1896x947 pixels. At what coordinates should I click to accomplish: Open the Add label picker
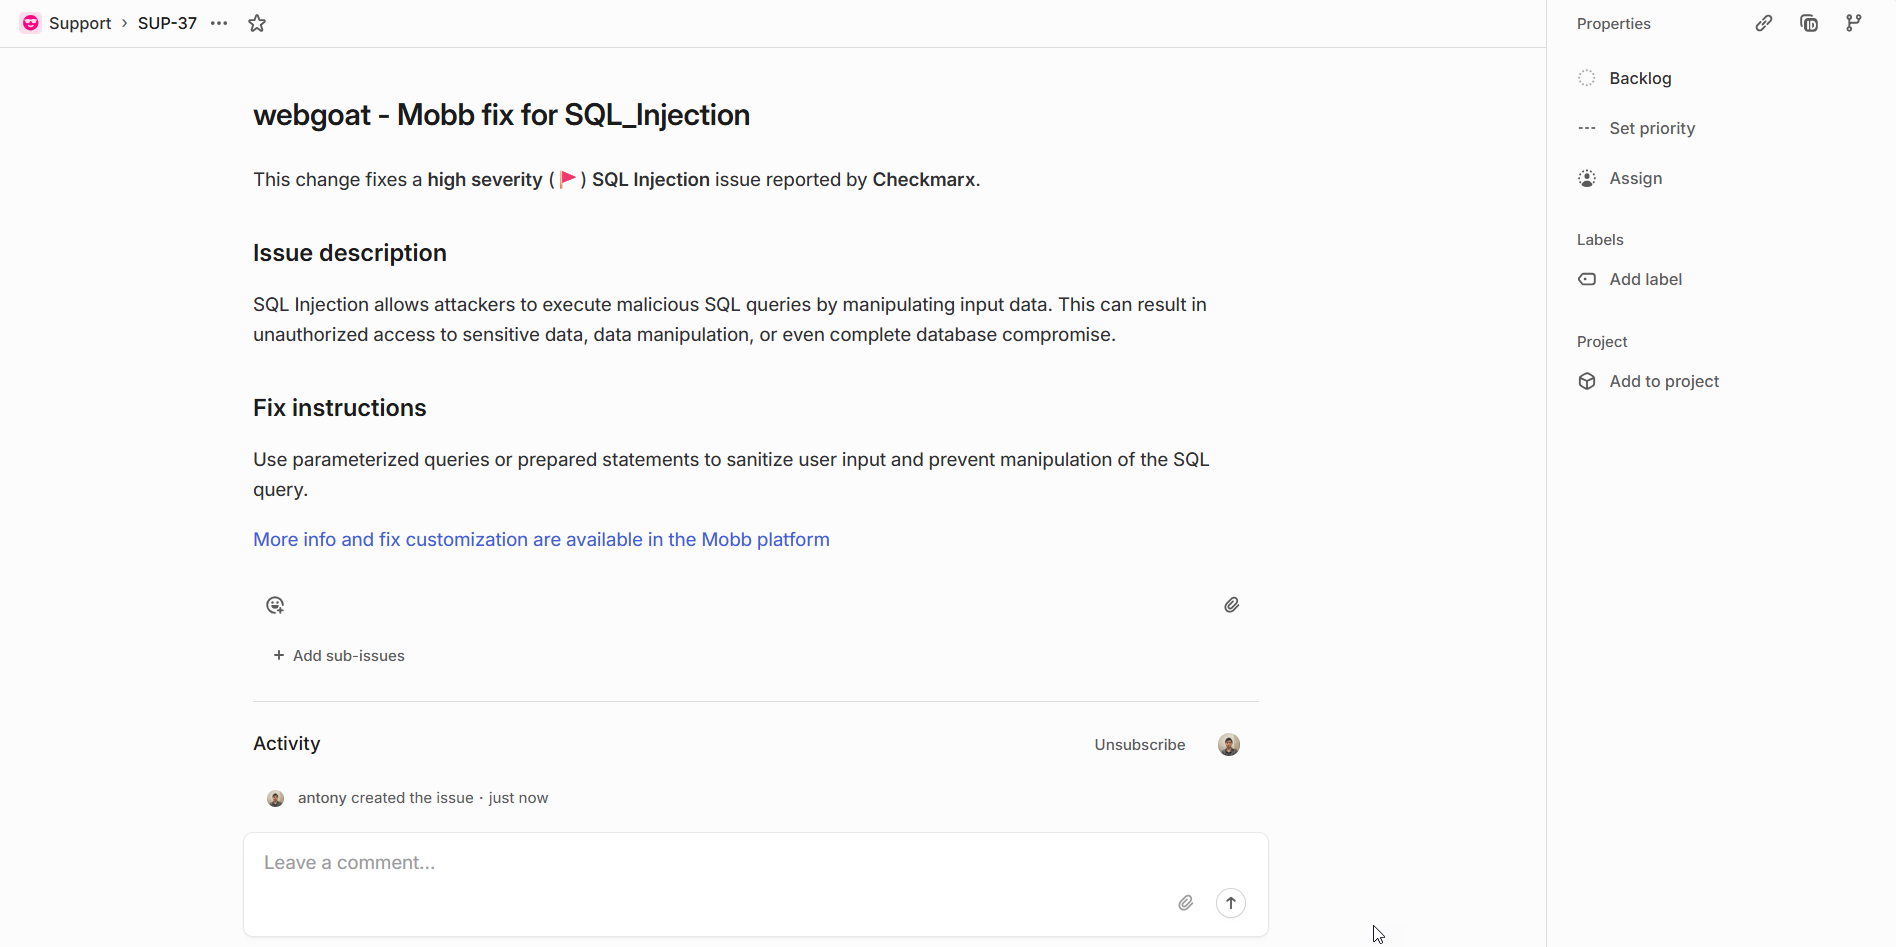1645,279
